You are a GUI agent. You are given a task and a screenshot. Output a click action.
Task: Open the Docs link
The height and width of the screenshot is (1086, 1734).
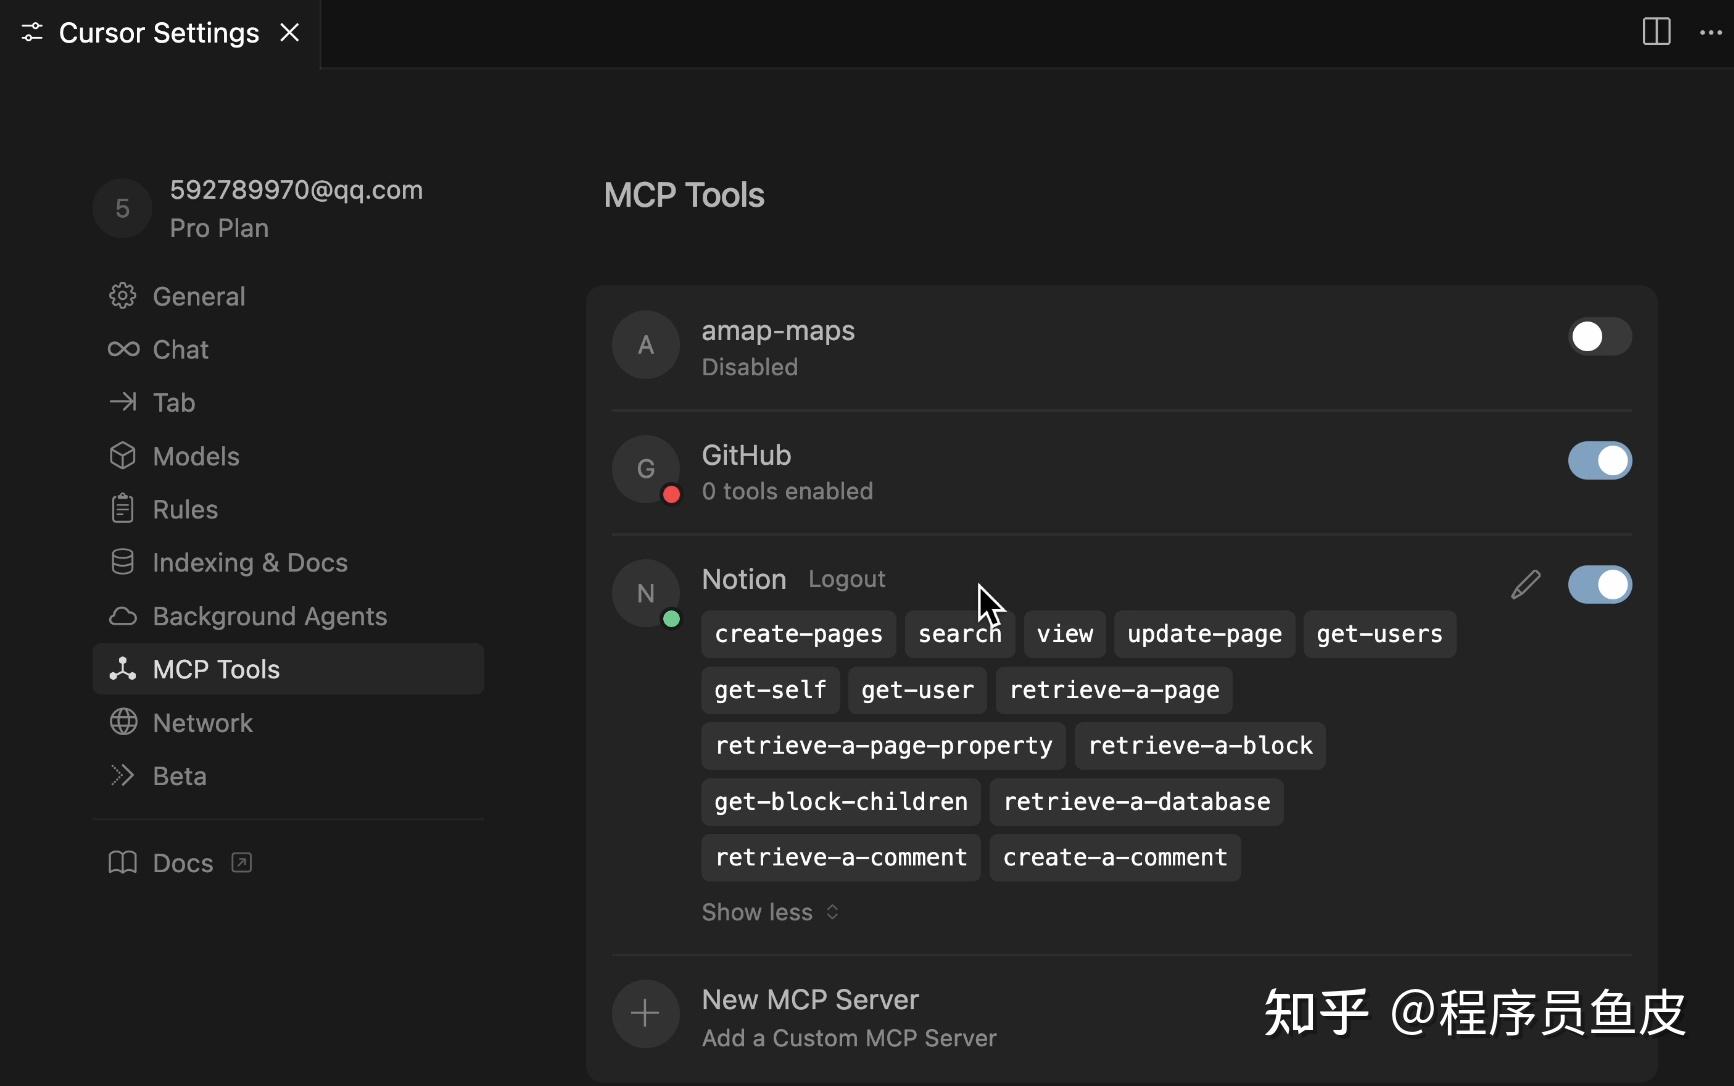(x=183, y=863)
